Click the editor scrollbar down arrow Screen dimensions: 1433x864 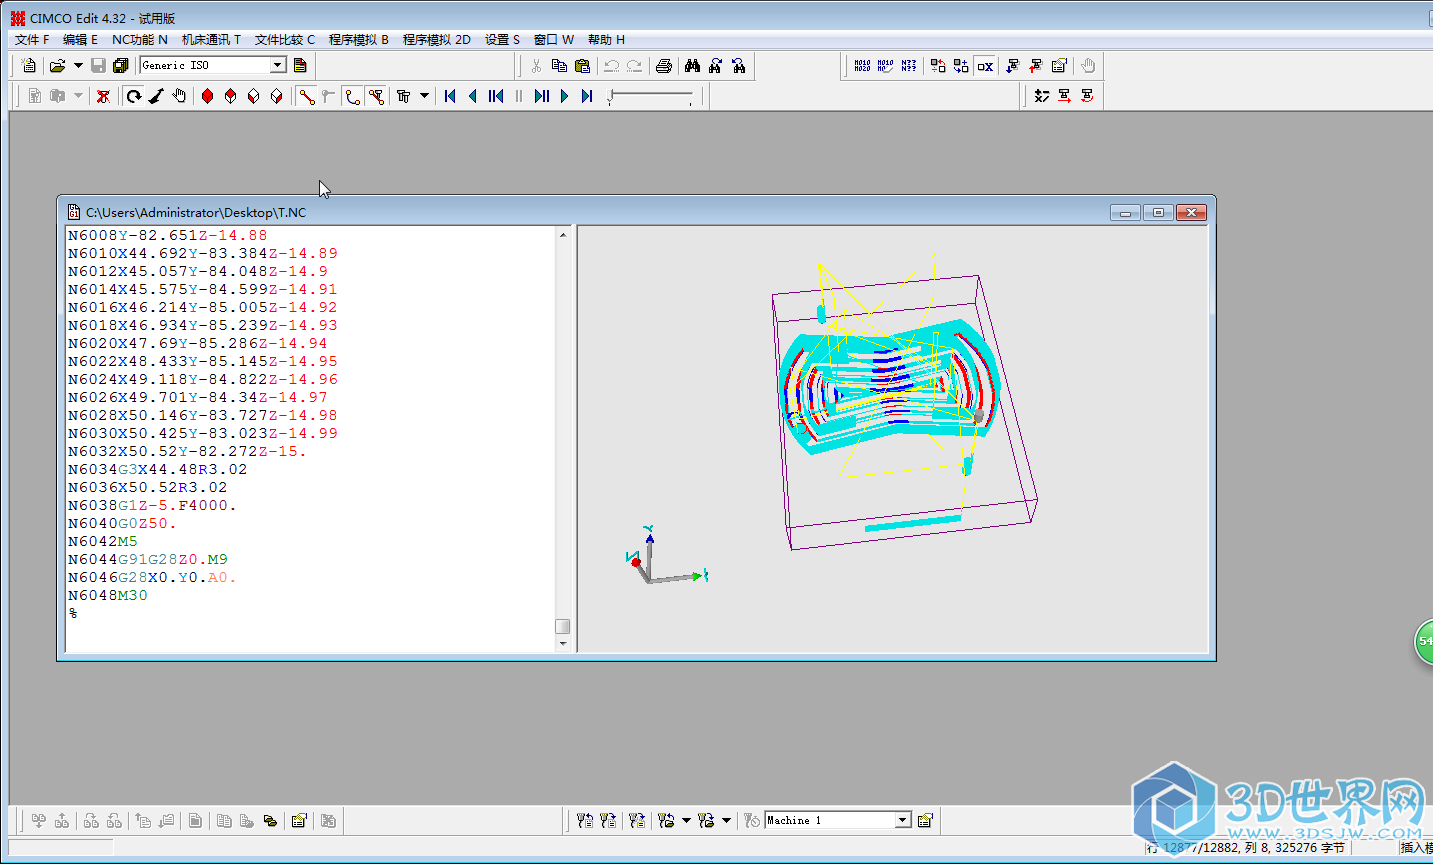pos(563,644)
